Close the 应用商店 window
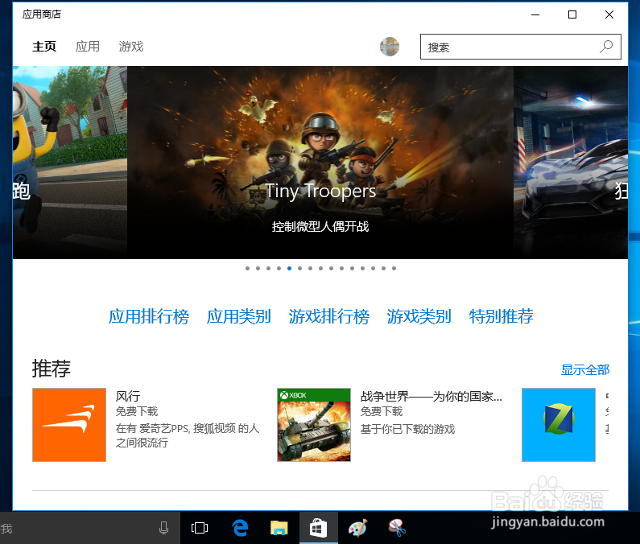640x544 pixels. [609, 15]
